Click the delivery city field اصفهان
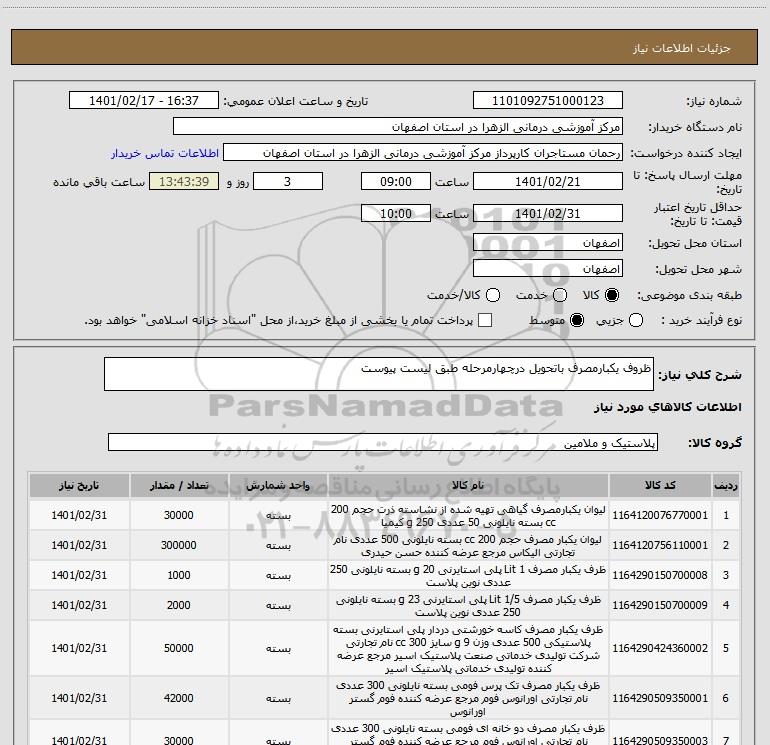This screenshot has height=745, width=770. [548, 269]
